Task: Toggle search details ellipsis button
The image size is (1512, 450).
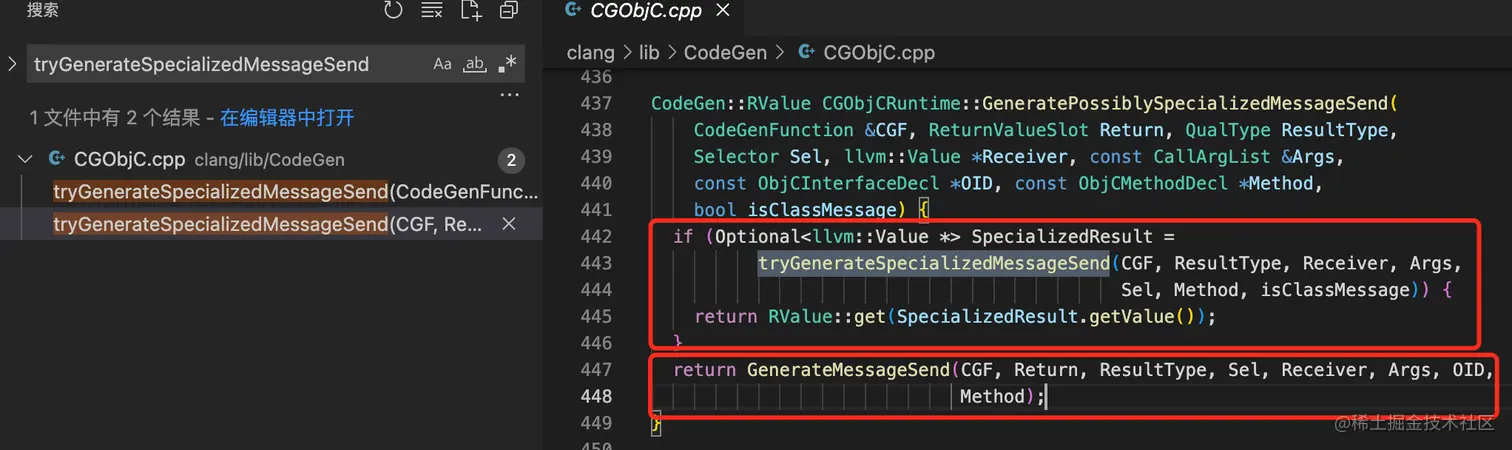Action: coord(509,95)
